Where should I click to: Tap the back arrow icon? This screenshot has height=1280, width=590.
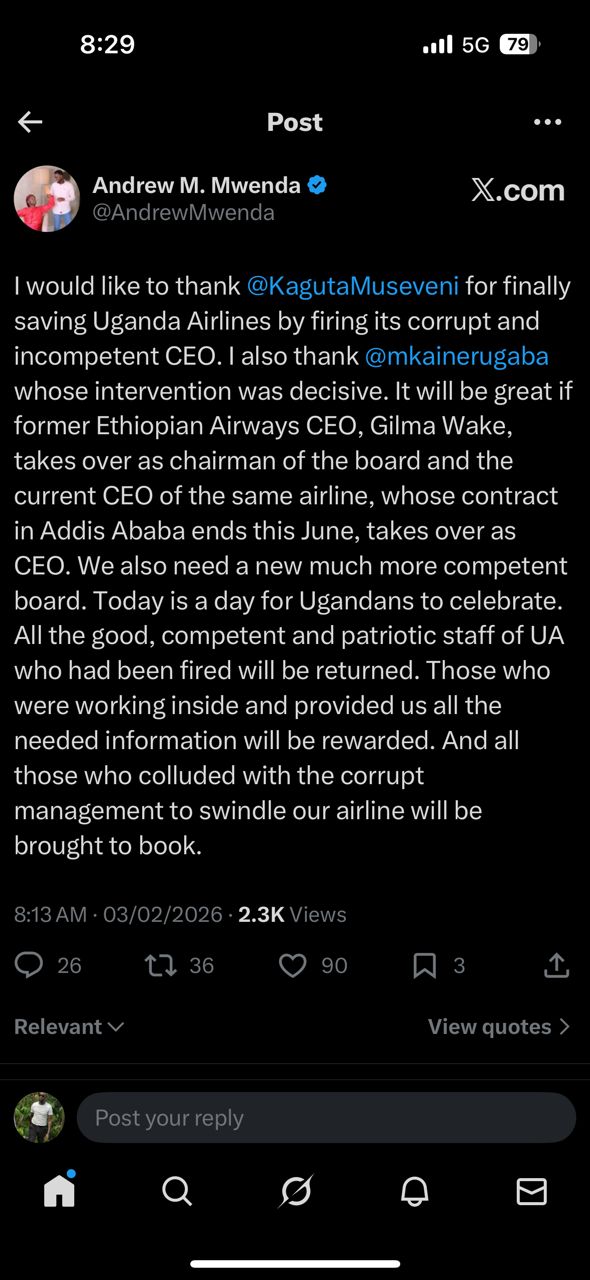click(30, 122)
